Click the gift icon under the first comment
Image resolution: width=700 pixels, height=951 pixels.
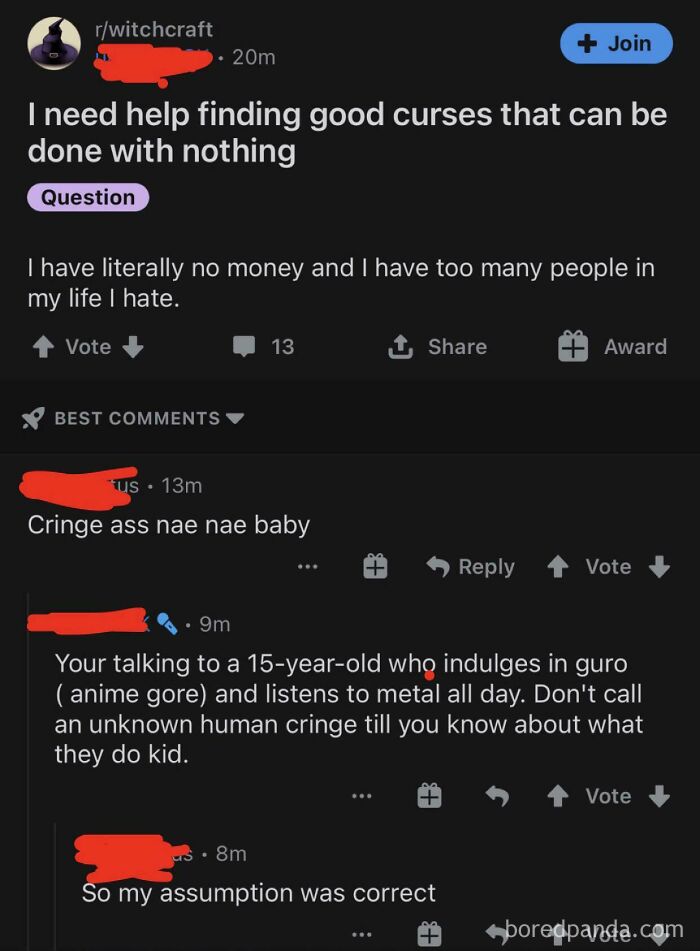pyautogui.click(x=374, y=567)
